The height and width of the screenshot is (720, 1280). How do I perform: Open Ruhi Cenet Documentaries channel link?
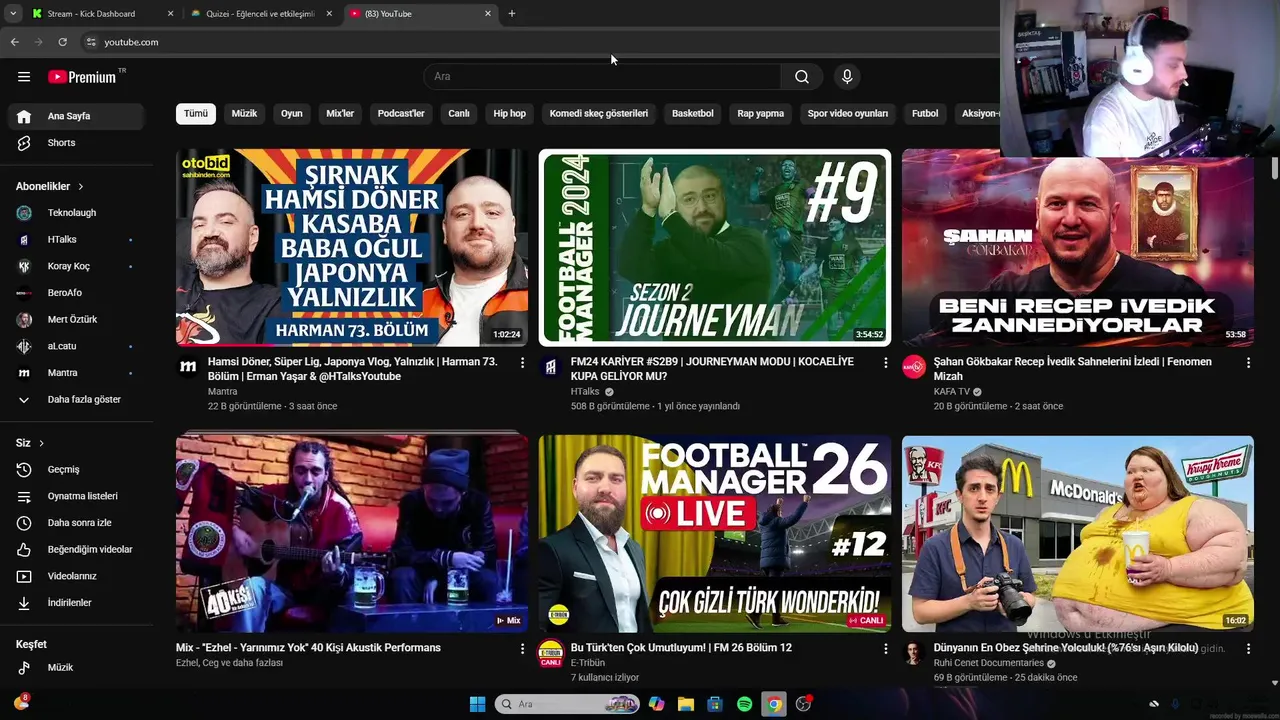click(989, 663)
